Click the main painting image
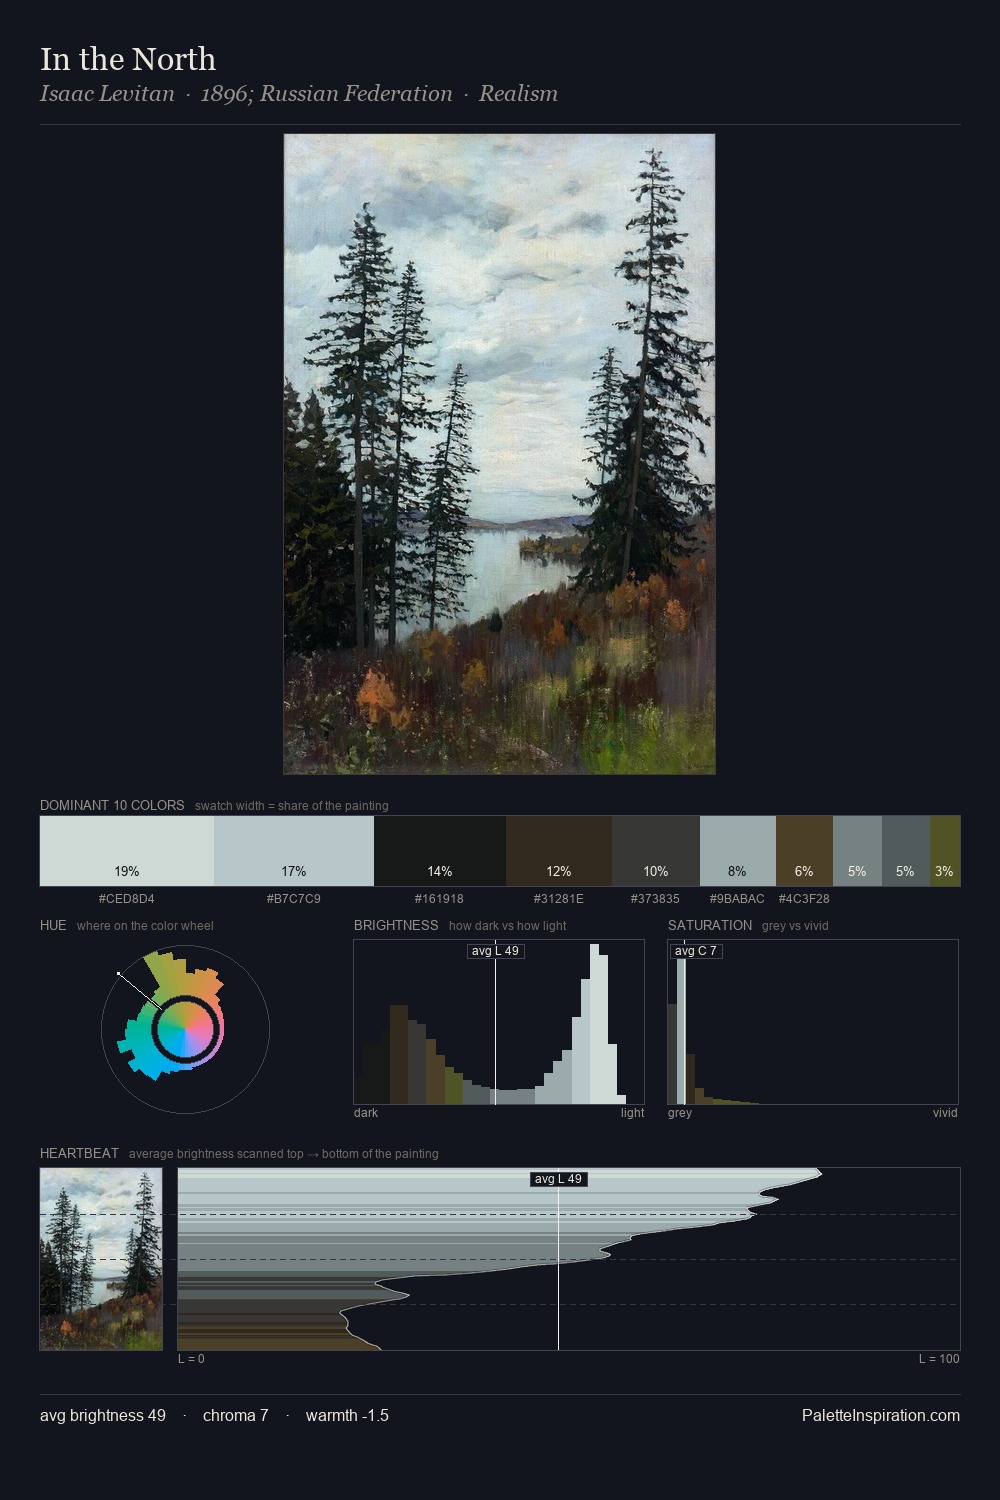The image size is (1000, 1500). click(499, 454)
